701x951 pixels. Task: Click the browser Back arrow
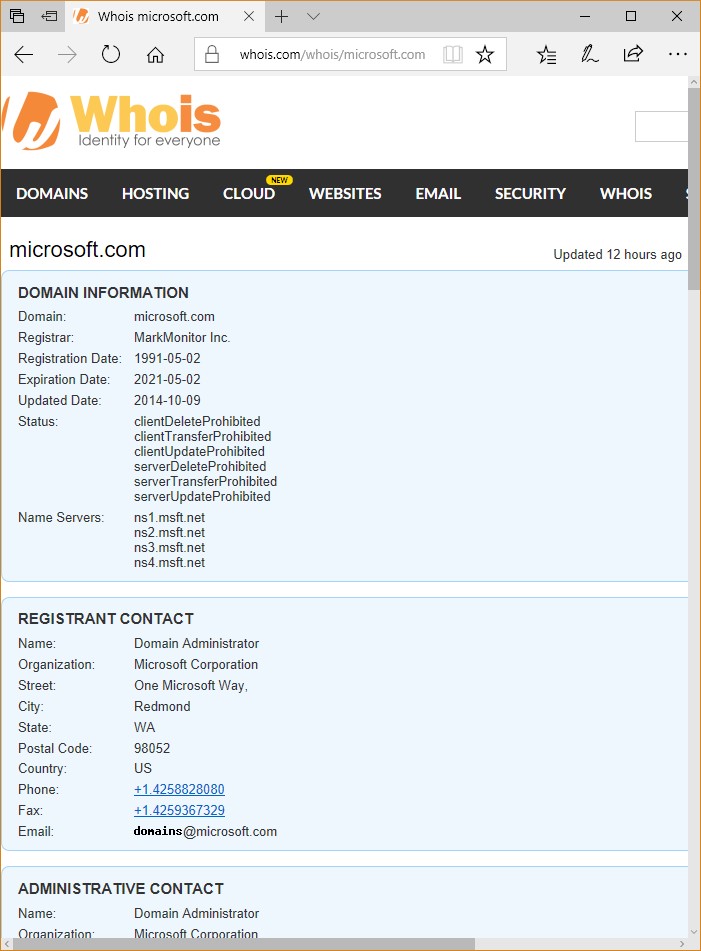pos(24,55)
